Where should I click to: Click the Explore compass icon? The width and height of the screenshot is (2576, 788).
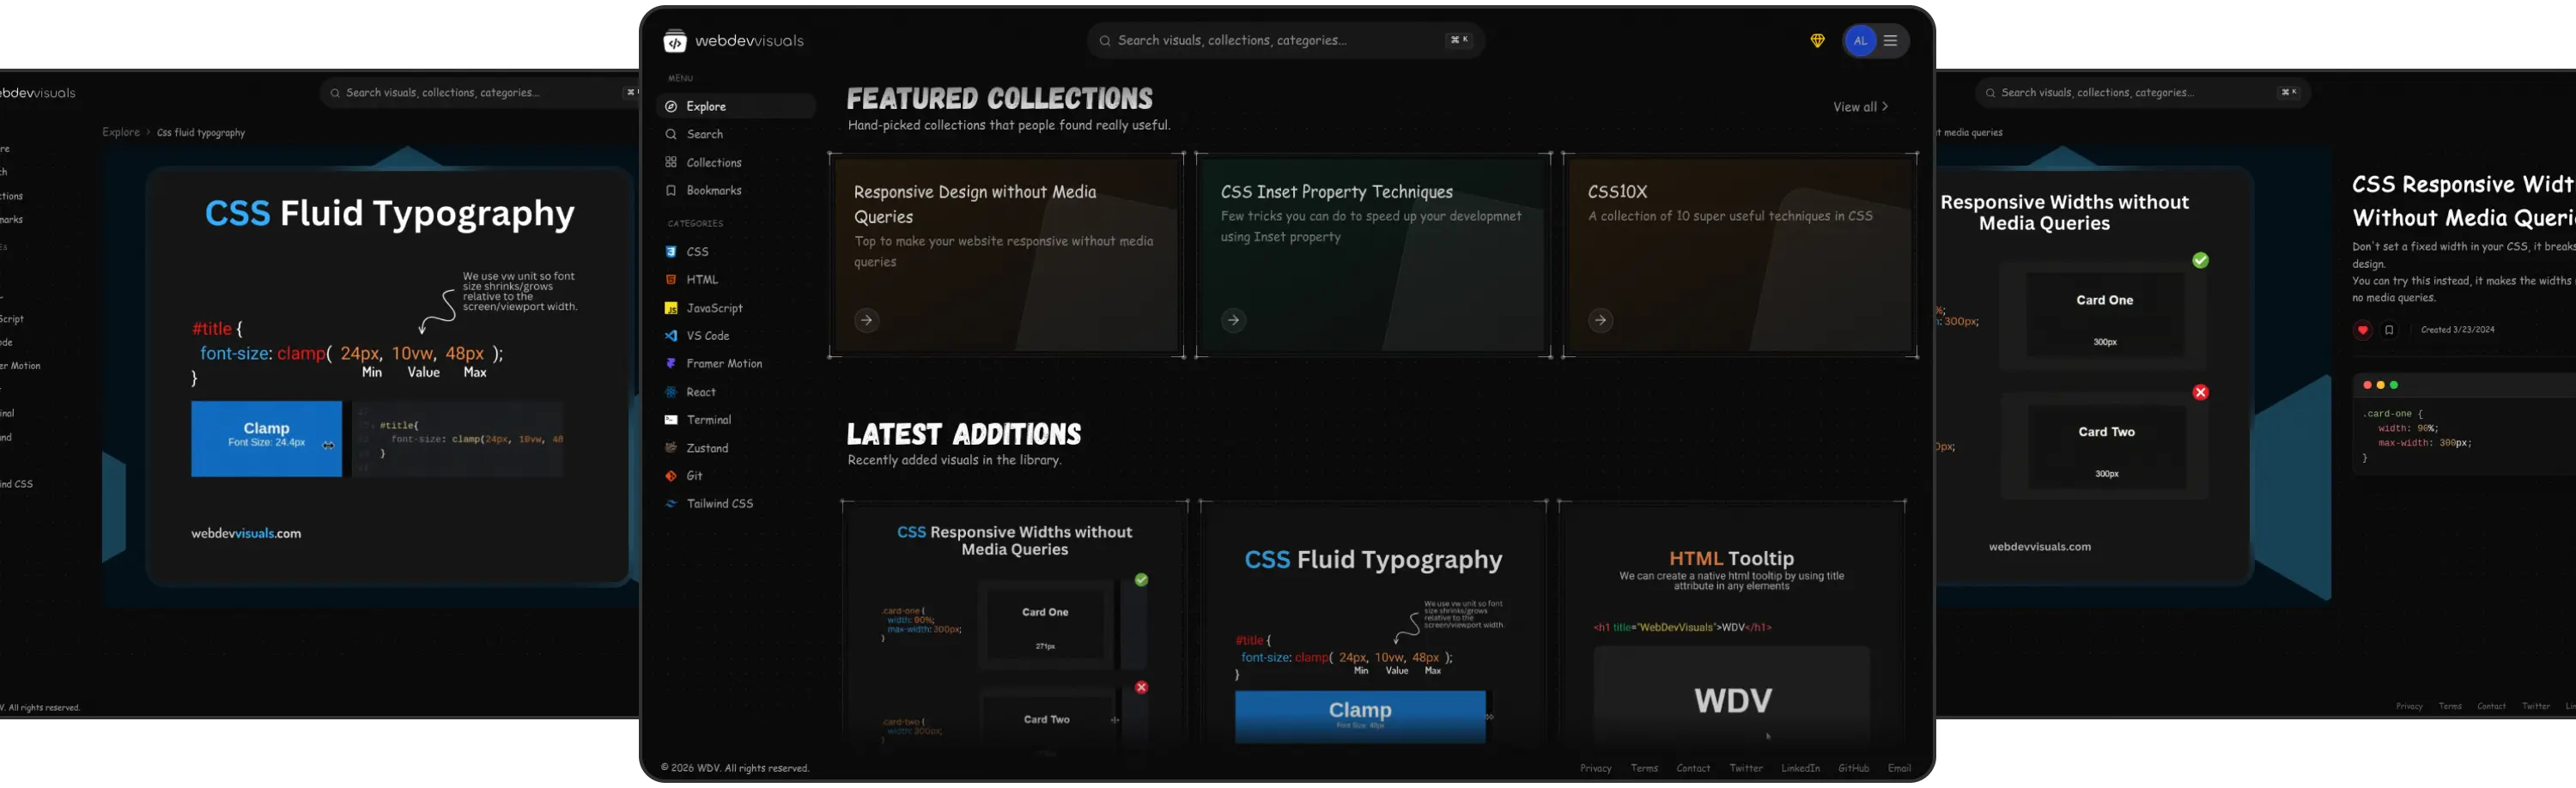click(671, 106)
